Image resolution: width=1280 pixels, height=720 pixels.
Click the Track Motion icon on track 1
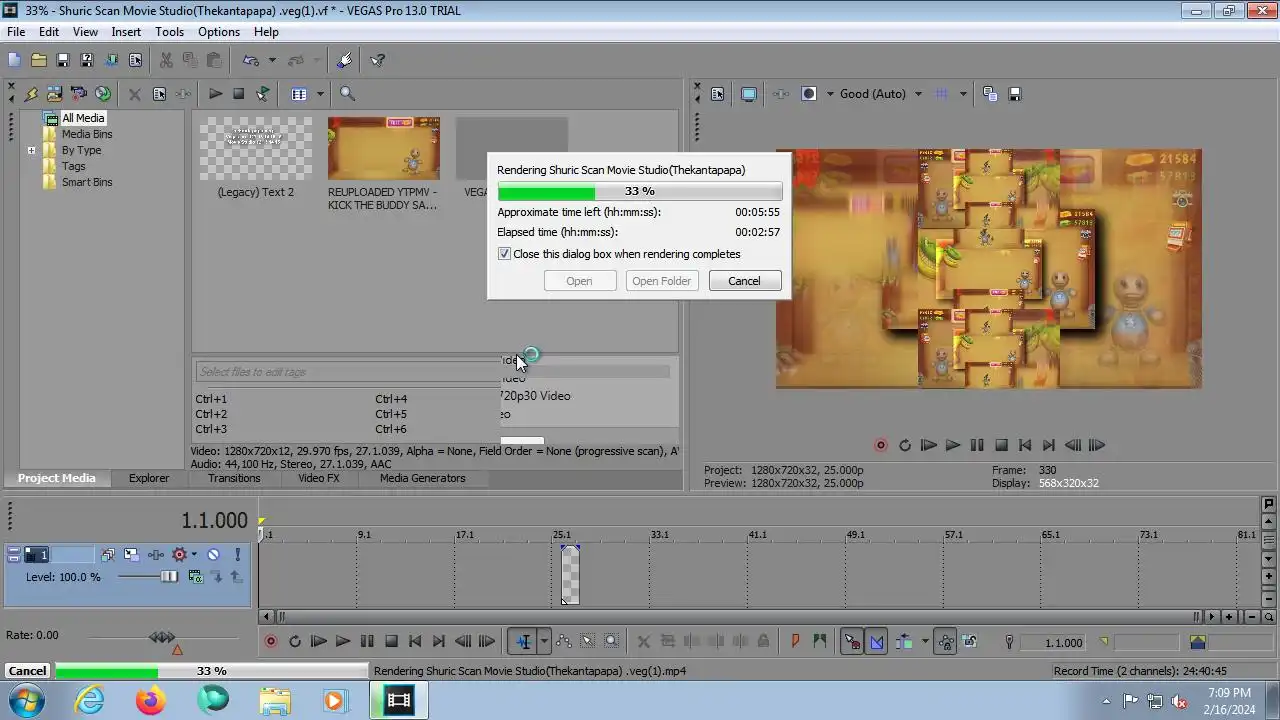coord(131,554)
